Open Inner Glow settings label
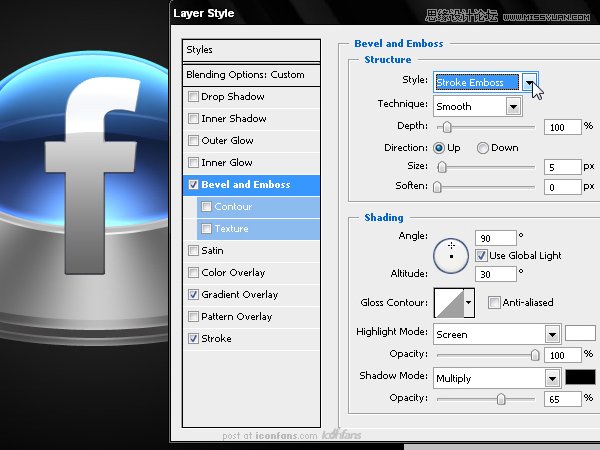 pos(227,163)
